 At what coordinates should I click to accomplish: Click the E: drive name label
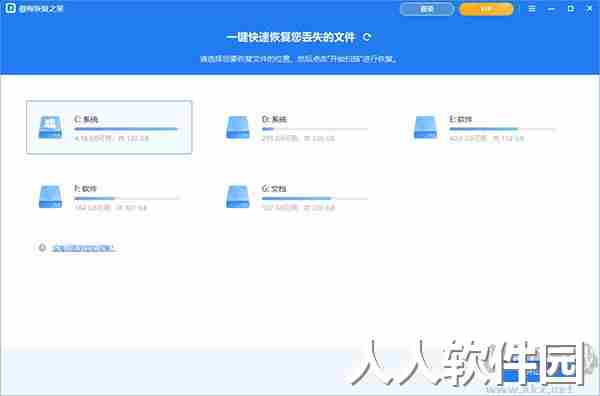[460, 119]
